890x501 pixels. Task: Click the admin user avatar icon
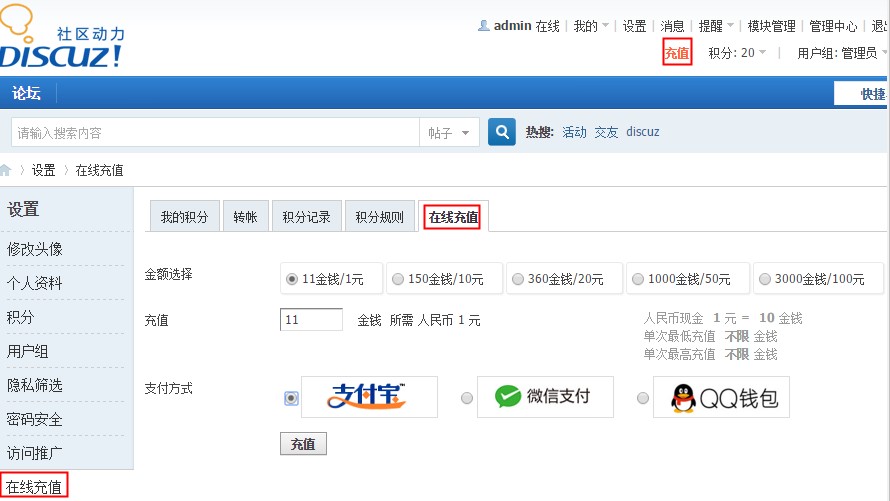484,26
